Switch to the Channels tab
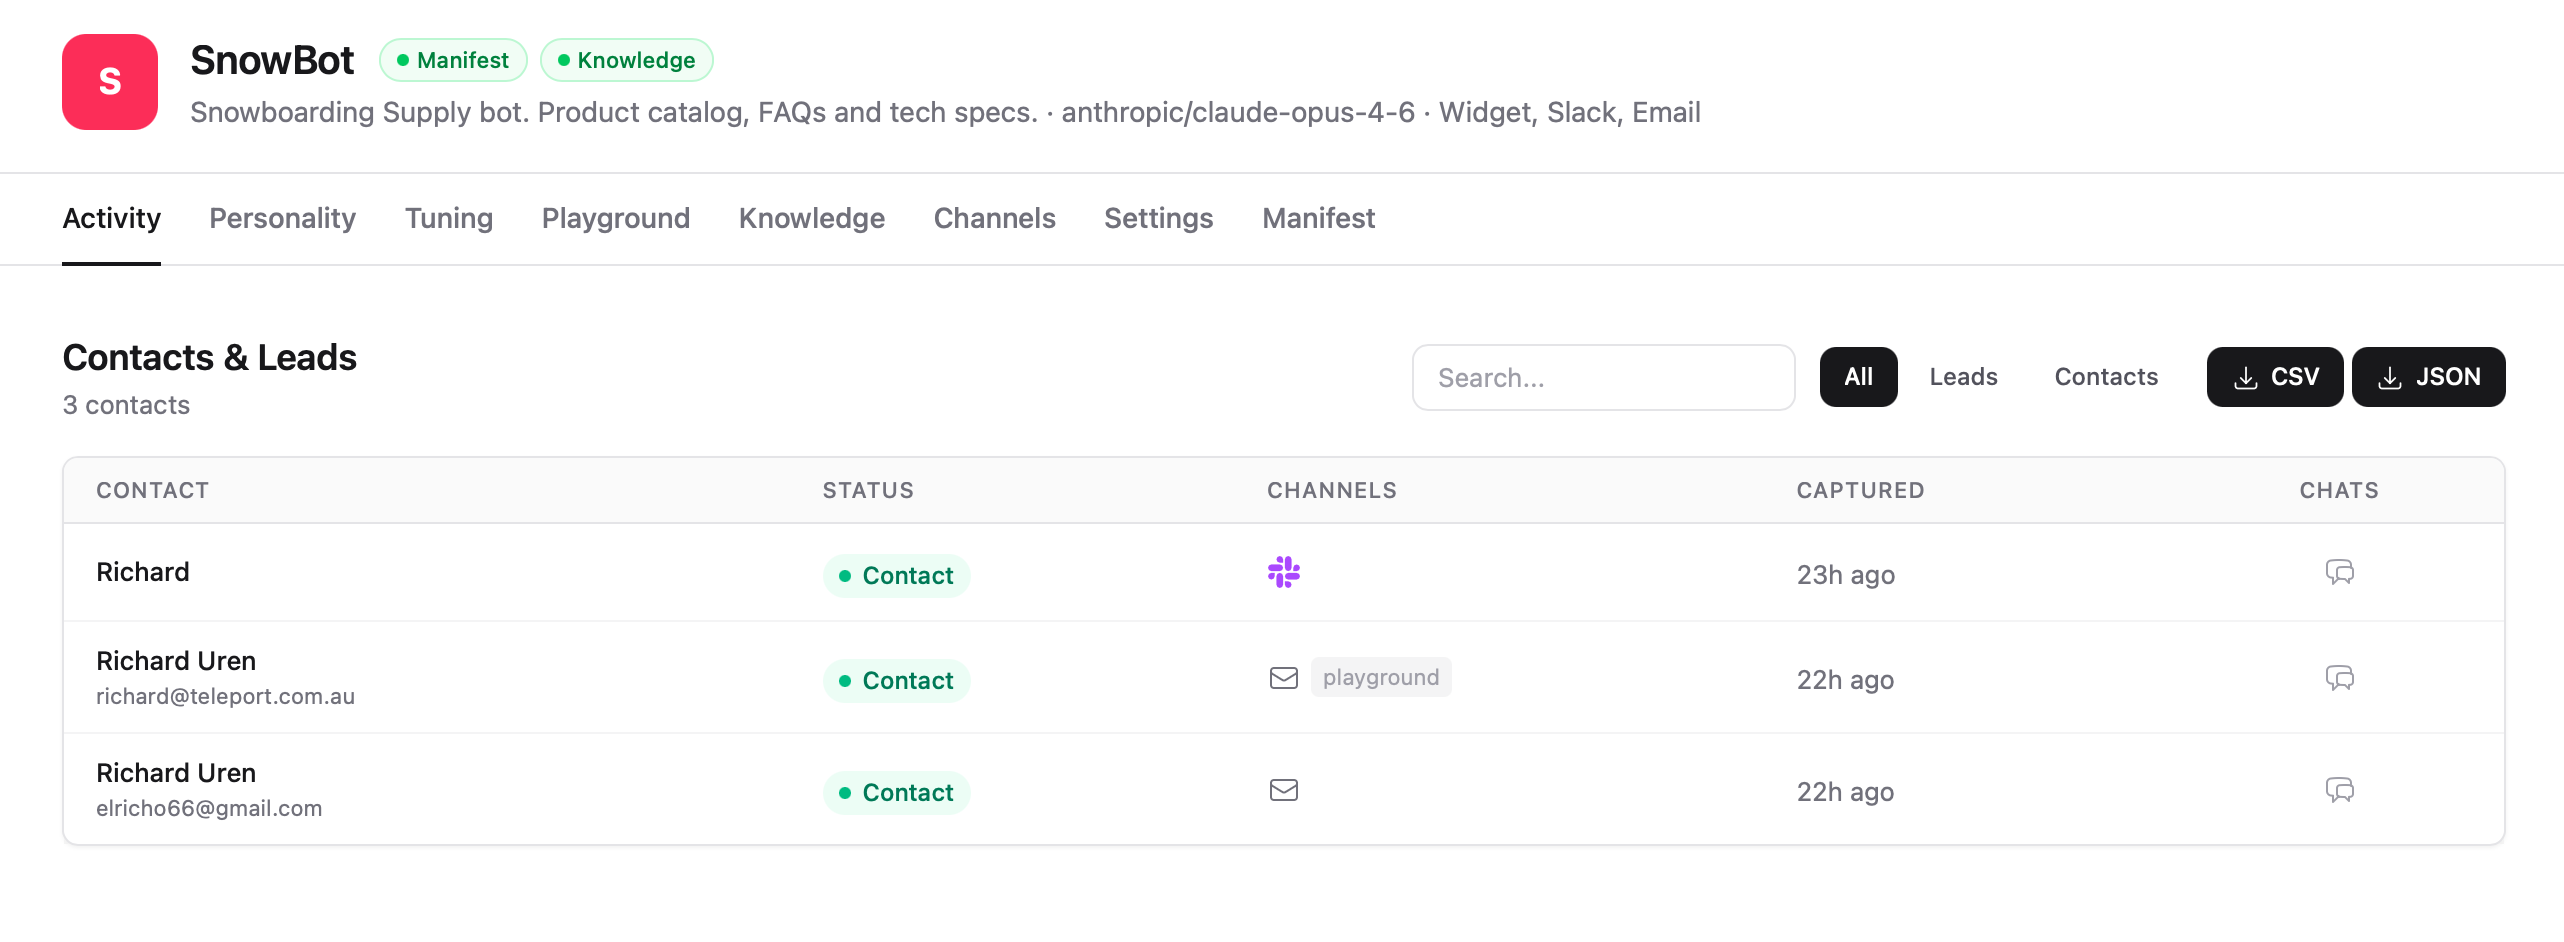Image resolution: width=2564 pixels, height=942 pixels. (x=994, y=218)
